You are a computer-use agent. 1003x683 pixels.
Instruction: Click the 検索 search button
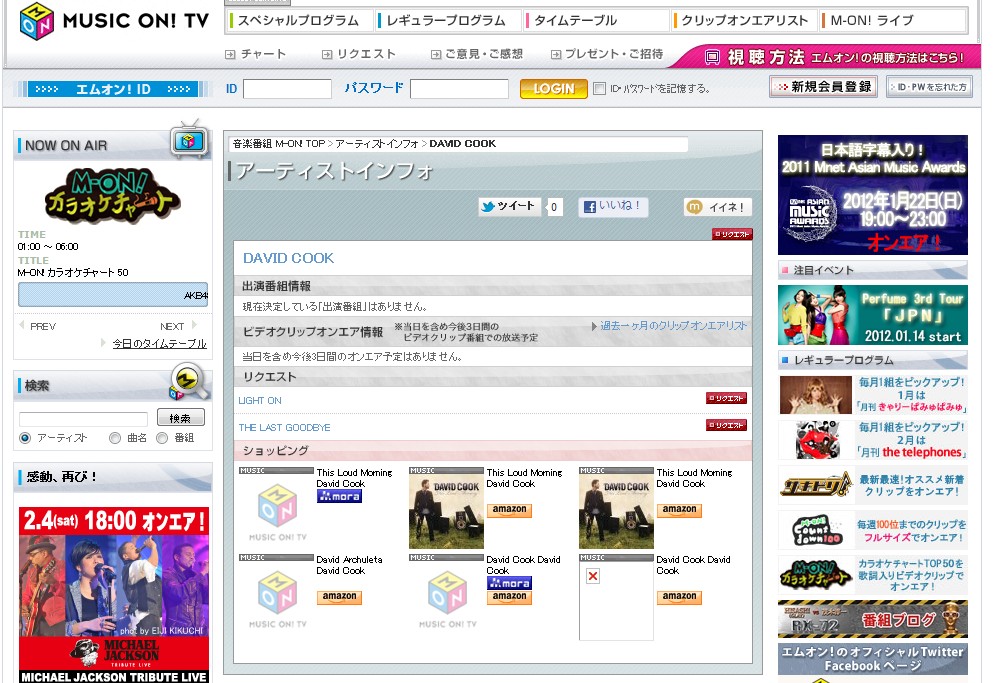(180, 418)
